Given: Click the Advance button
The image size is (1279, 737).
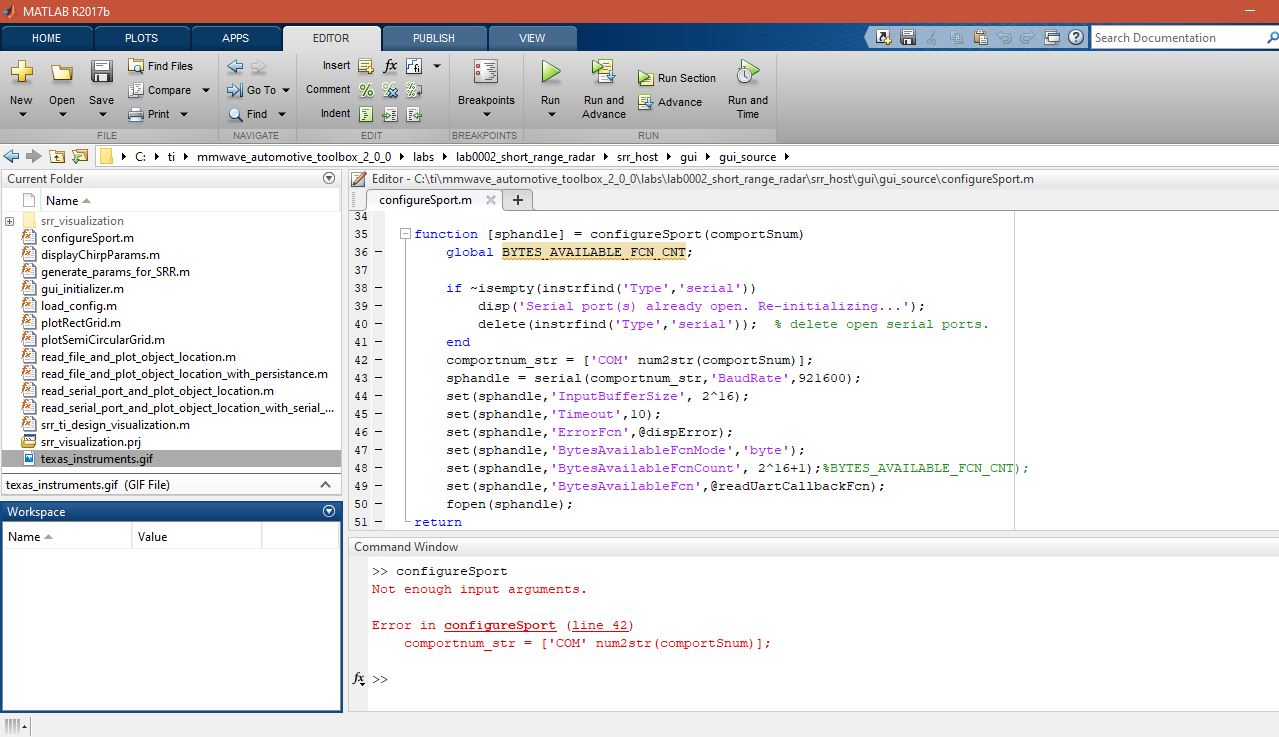Looking at the screenshot, I should pyautogui.click(x=670, y=102).
